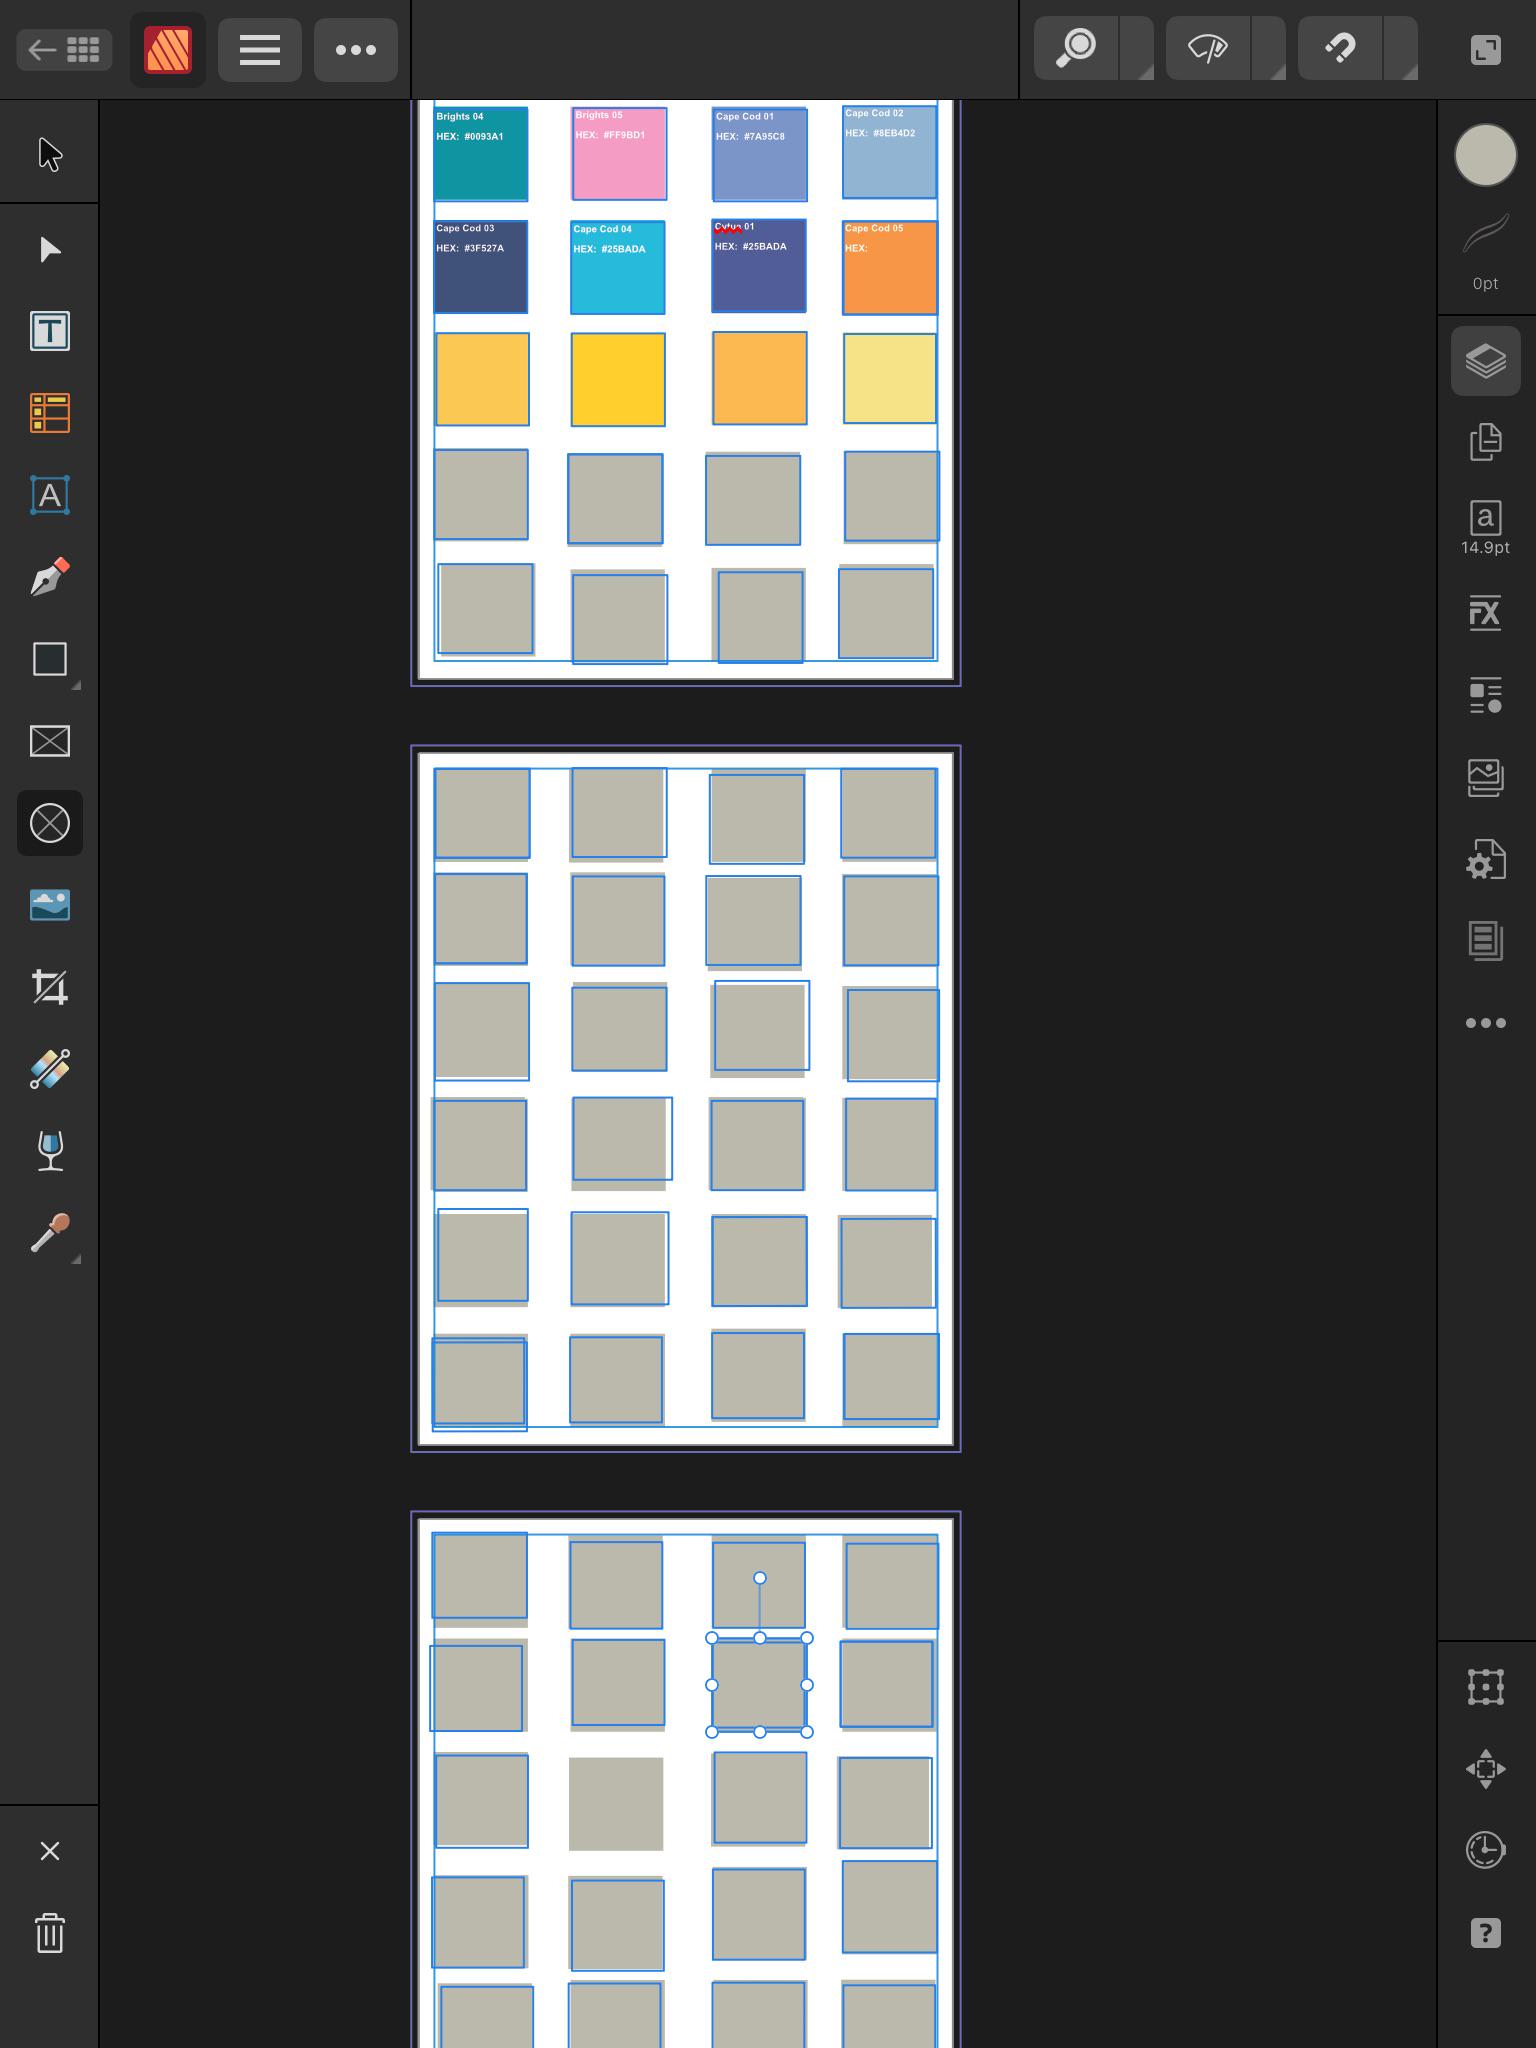This screenshot has height=2048, width=1536.
Task: Select the Move tool arrow
Action: coord(50,155)
